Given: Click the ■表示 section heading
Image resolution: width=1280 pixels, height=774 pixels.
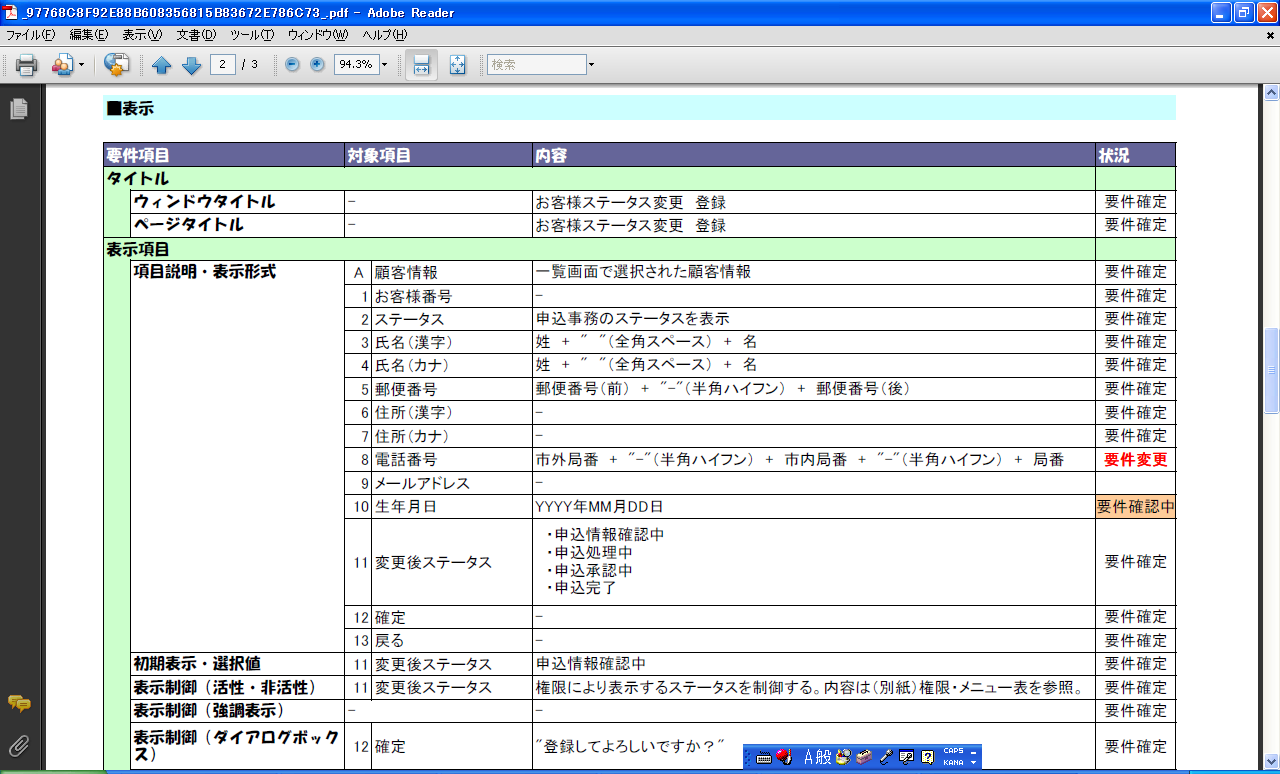Looking at the screenshot, I should click(x=130, y=108).
